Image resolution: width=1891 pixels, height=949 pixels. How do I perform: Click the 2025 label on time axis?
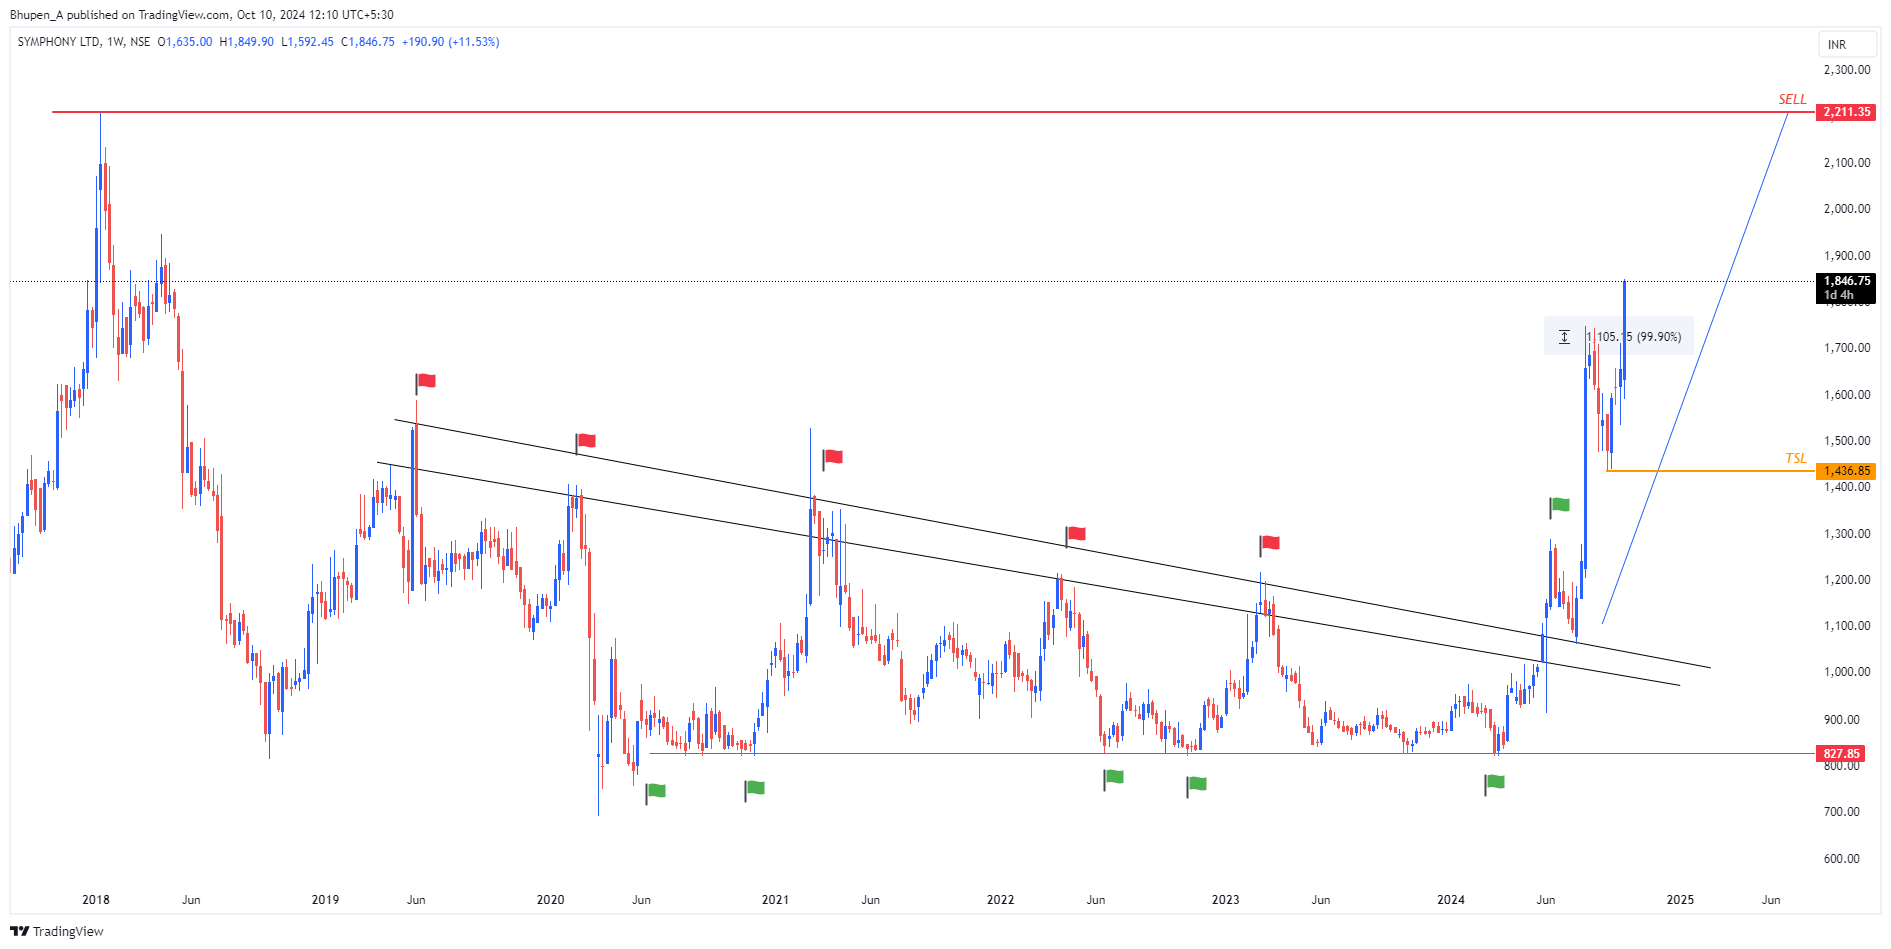1680,900
